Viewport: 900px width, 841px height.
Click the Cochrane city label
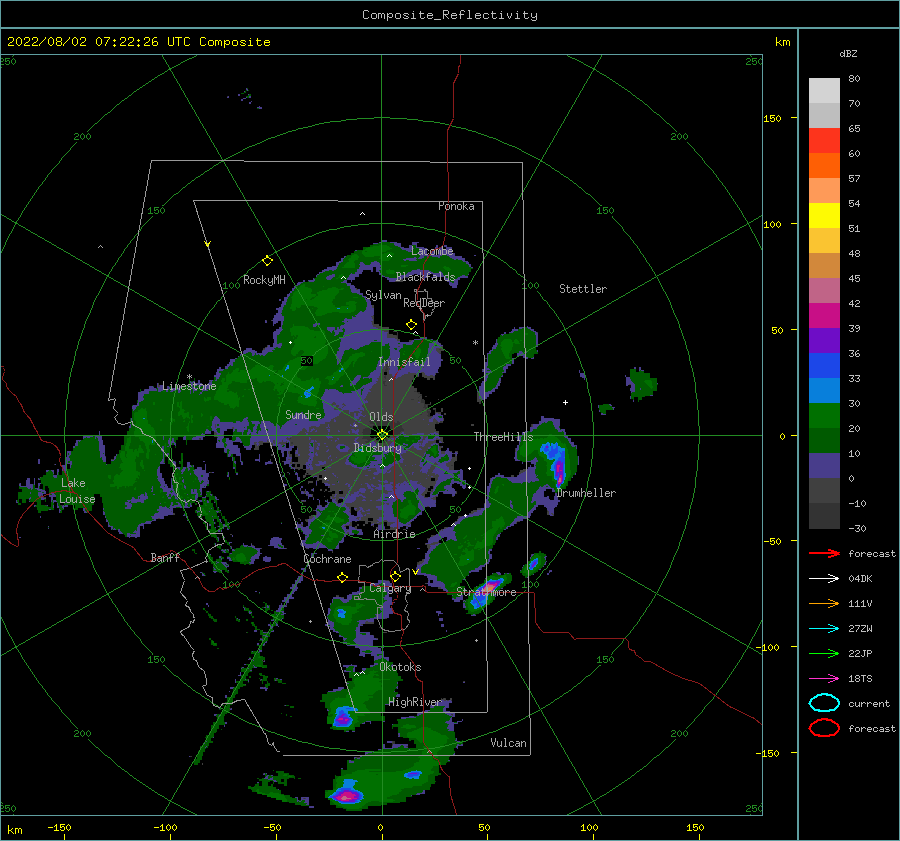[327, 559]
